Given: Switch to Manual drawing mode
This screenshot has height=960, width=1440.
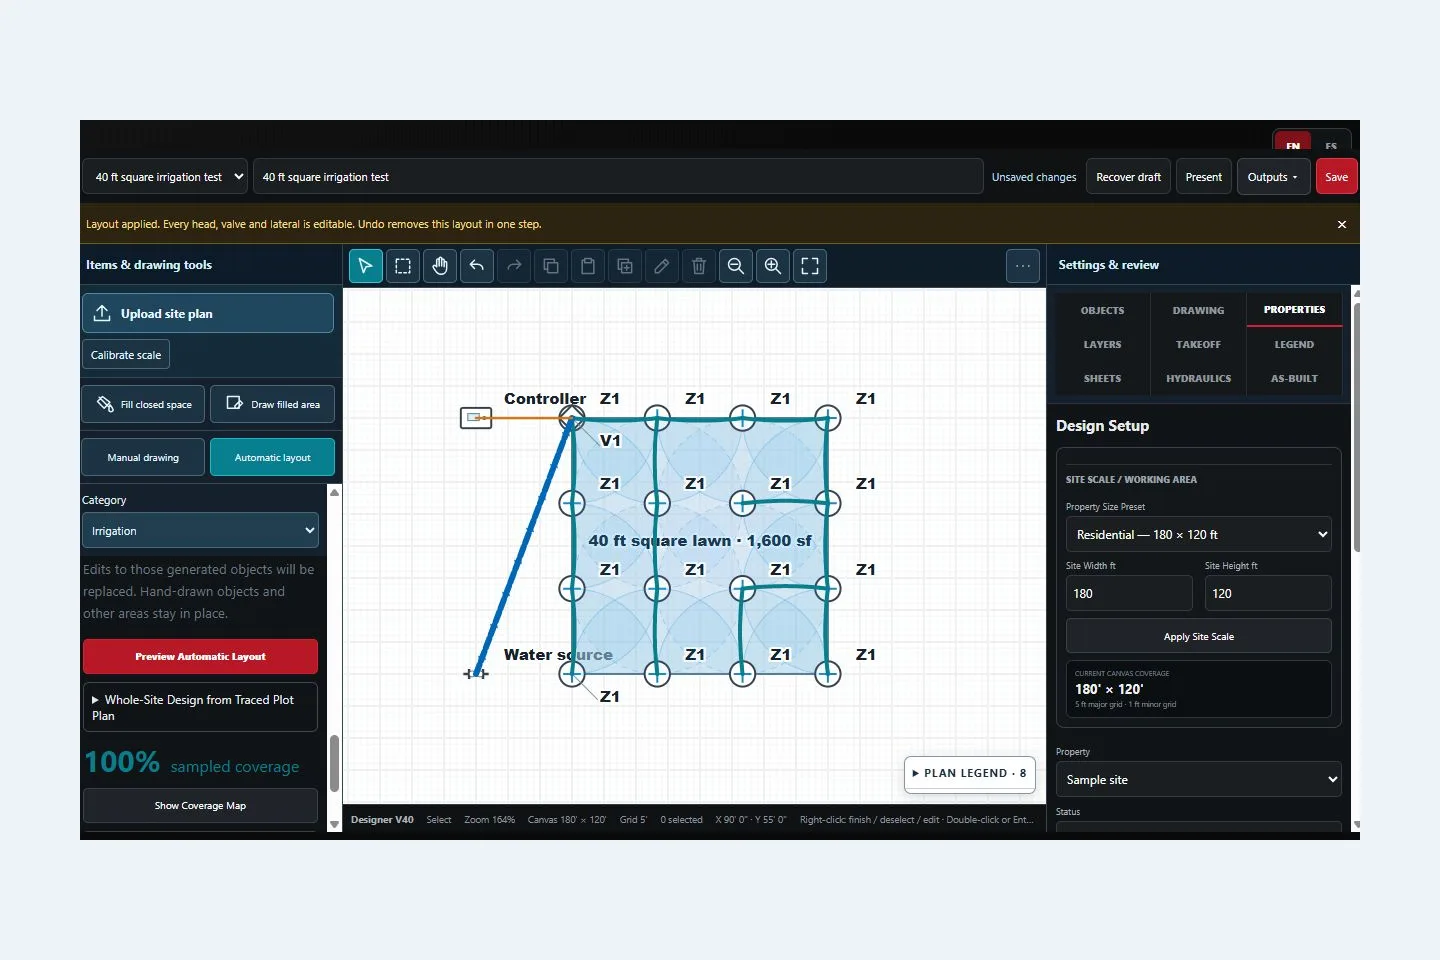Looking at the screenshot, I should pyautogui.click(x=143, y=457).
